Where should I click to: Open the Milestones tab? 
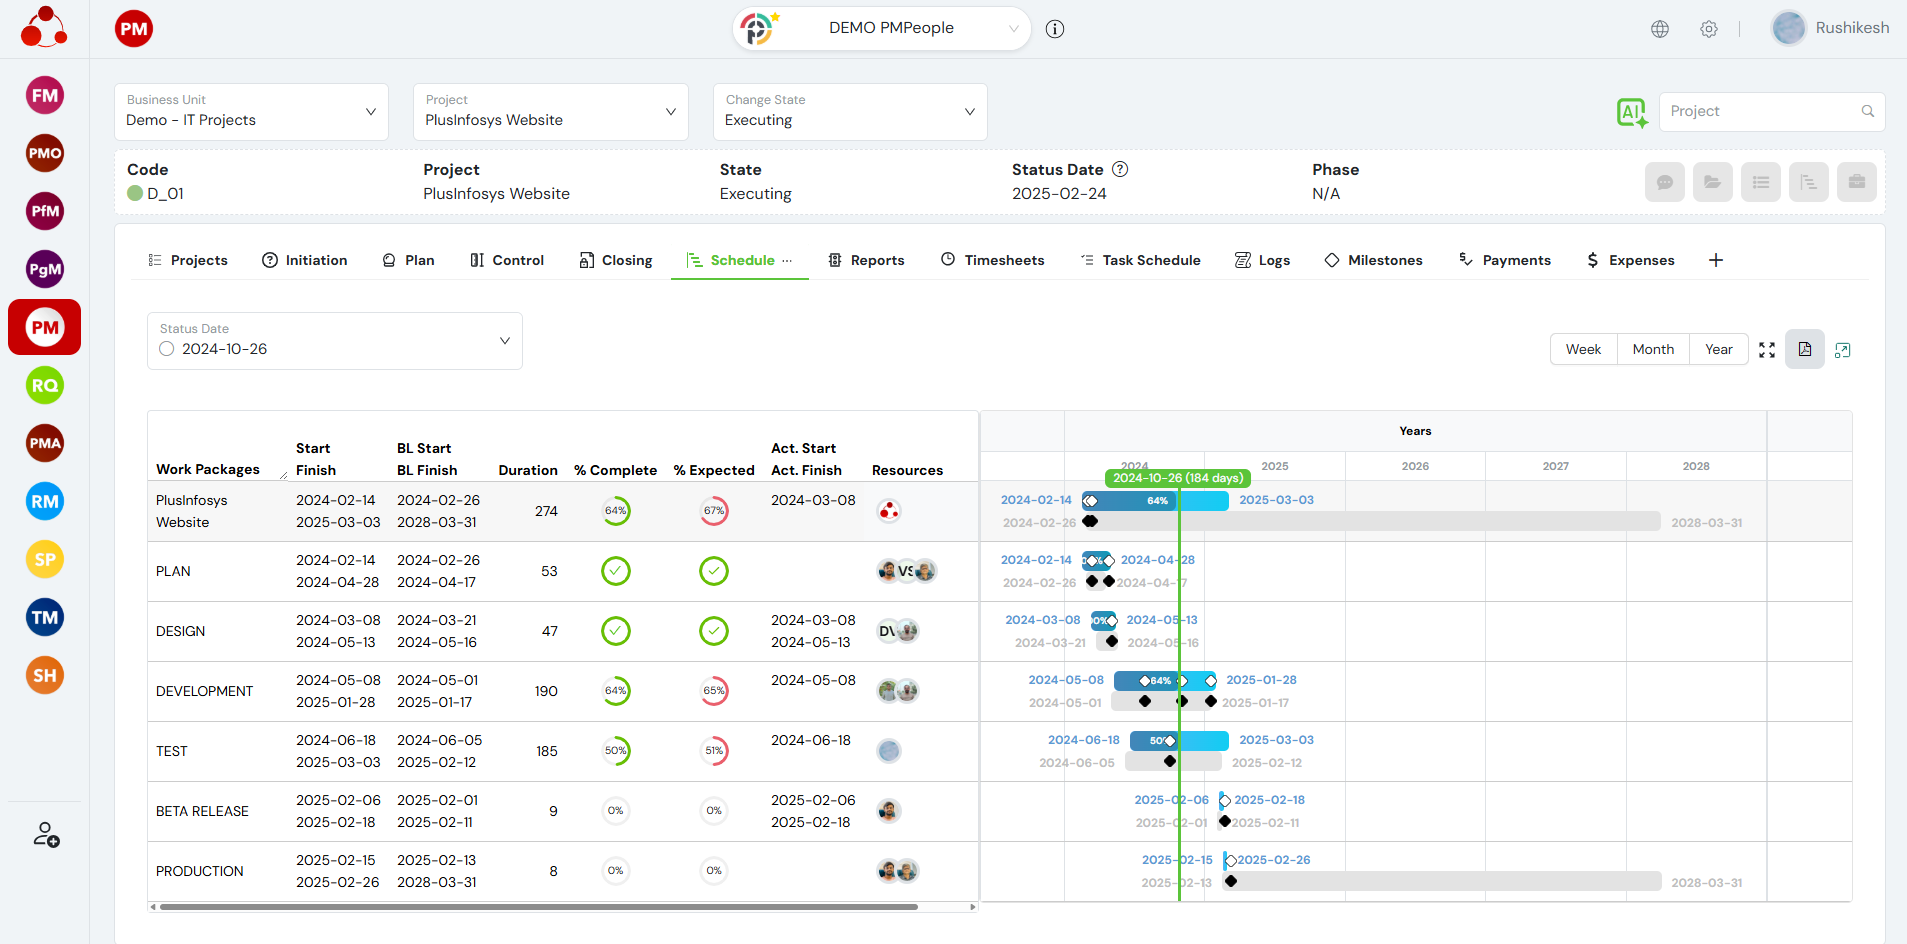click(1373, 260)
